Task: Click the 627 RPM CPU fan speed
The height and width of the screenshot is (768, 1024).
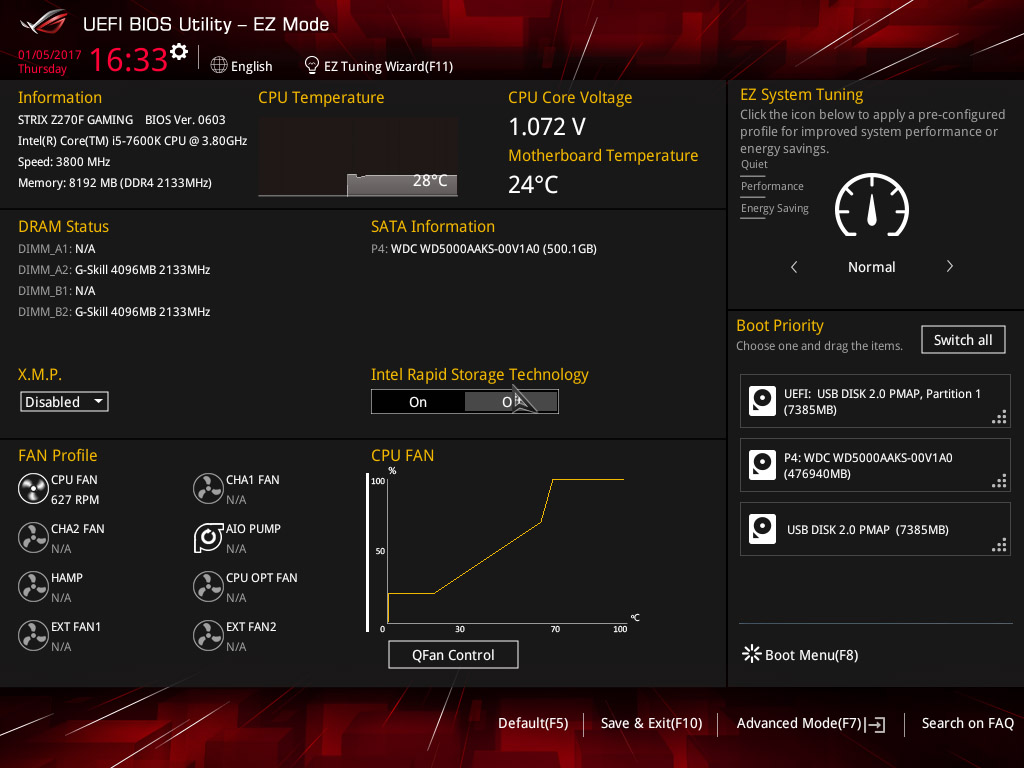Action: (x=75, y=500)
